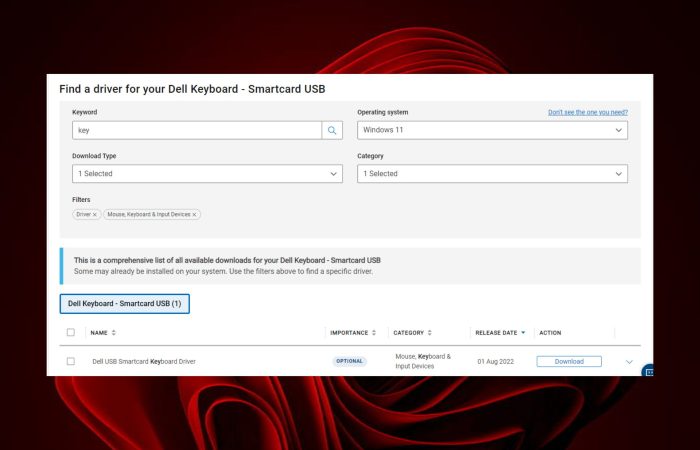Tick the select-all checkbox in the table header
The image size is (700, 450).
tap(71, 332)
